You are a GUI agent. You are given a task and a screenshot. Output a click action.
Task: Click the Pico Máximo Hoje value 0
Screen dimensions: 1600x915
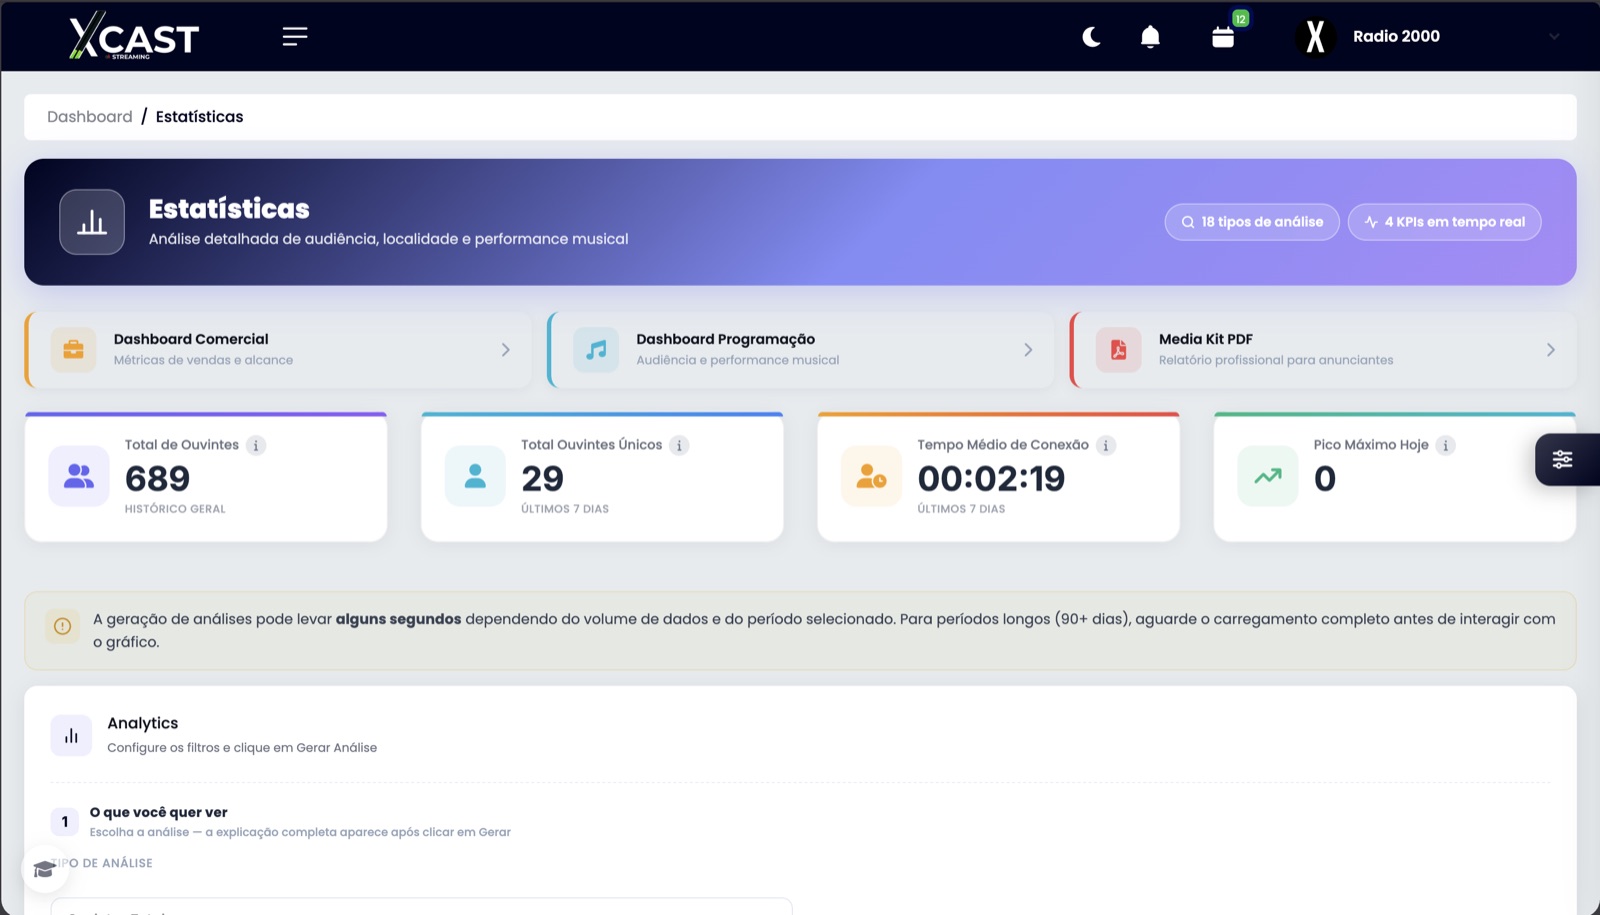(1325, 479)
